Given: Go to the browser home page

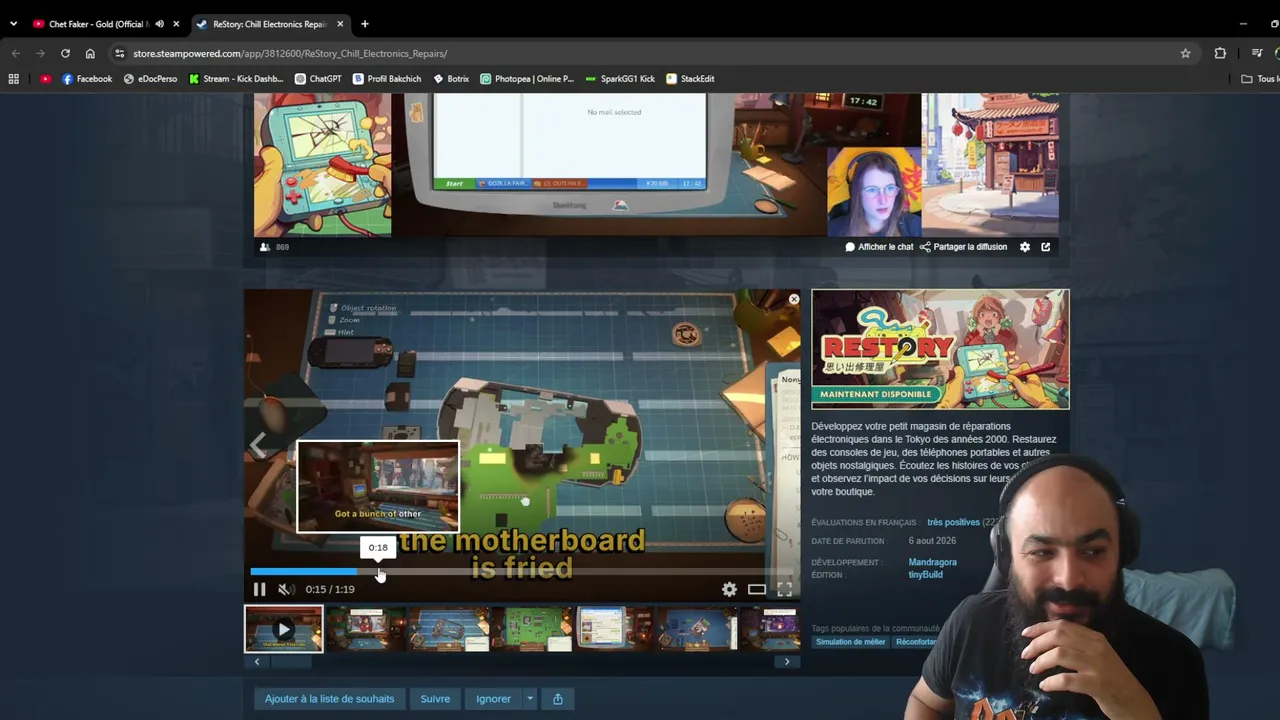Looking at the screenshot, I should click(x=90, y=53).
